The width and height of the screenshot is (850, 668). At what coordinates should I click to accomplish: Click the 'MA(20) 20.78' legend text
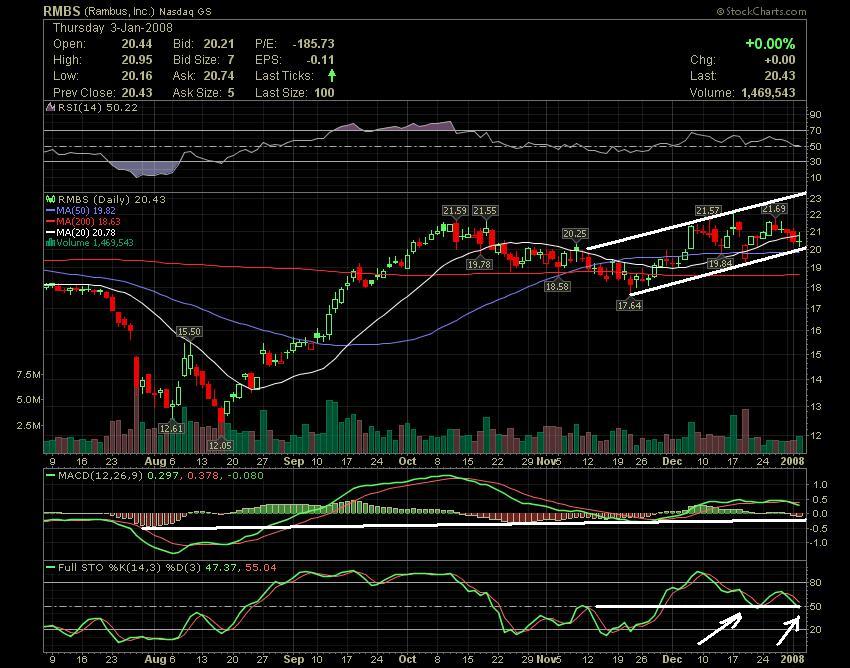[86, 232]
